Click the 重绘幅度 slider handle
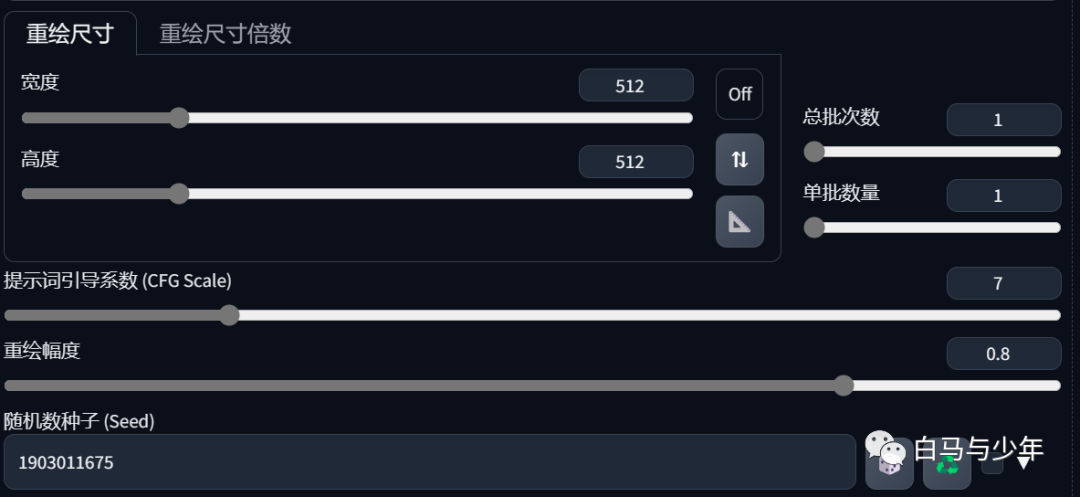Viewport: 1080px width, 497px height. pos(844,385)
